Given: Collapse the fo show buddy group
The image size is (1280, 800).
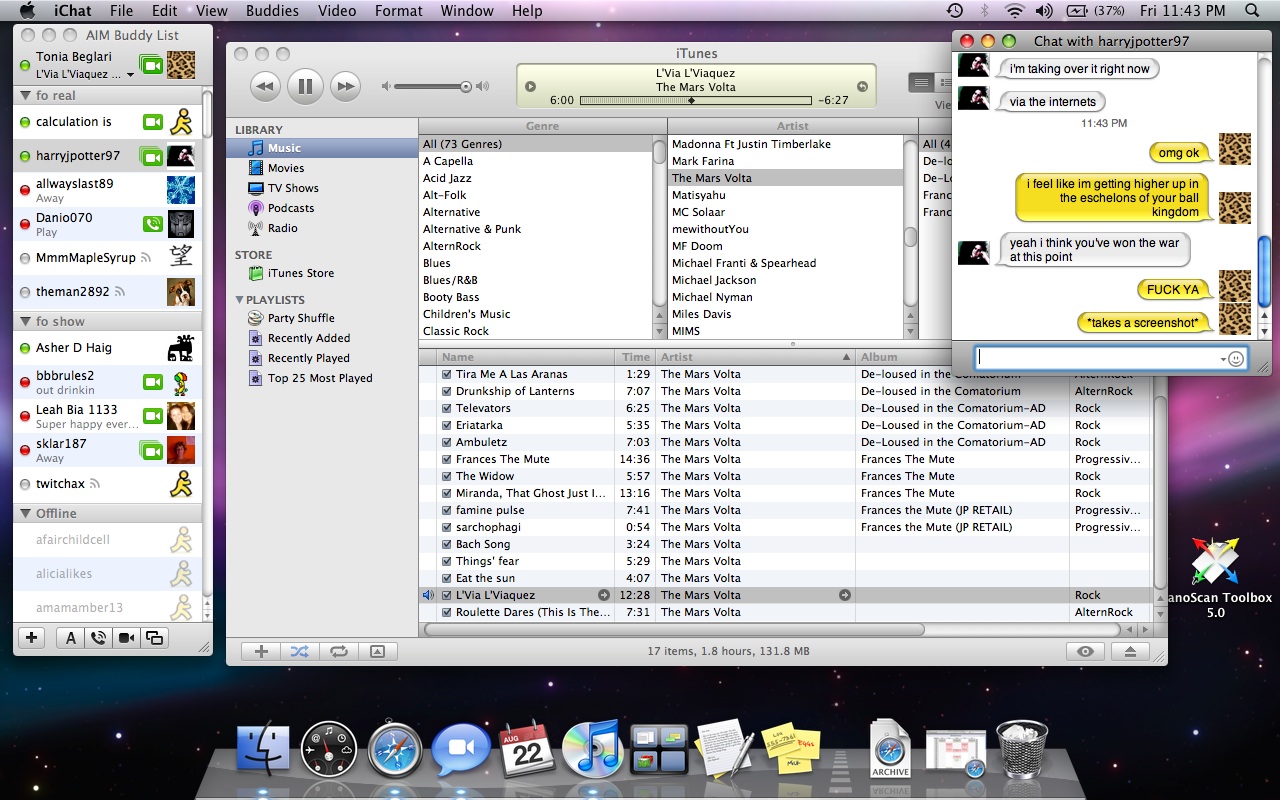Looking at the screenshot, I should pos(26,322).
